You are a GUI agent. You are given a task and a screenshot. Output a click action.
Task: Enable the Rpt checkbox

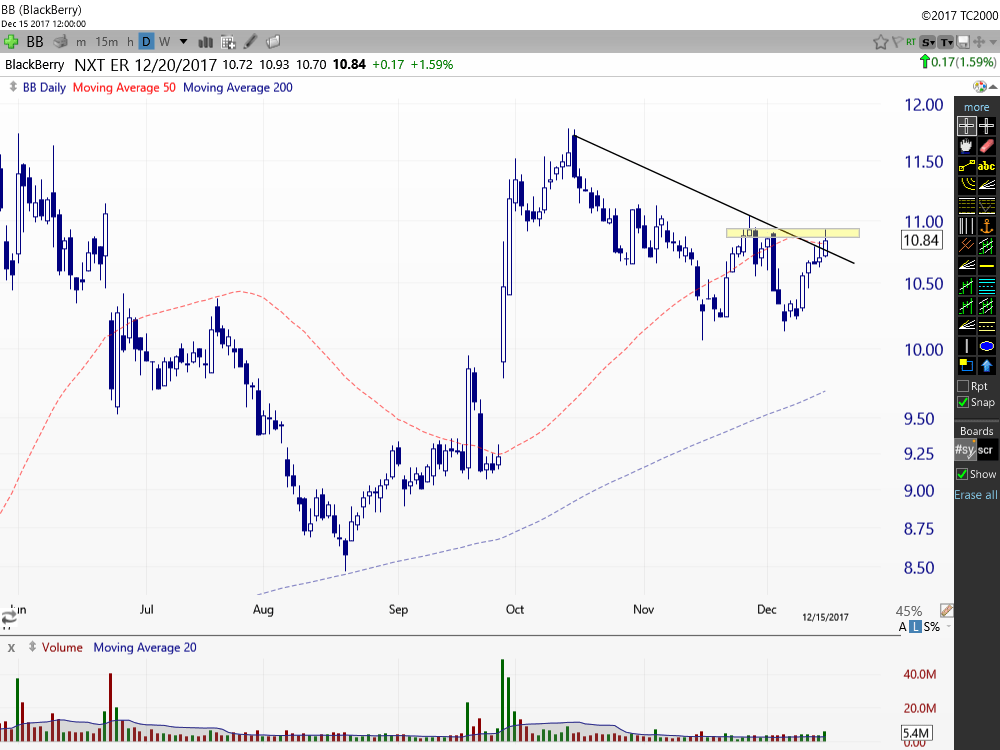click(963, 386)
